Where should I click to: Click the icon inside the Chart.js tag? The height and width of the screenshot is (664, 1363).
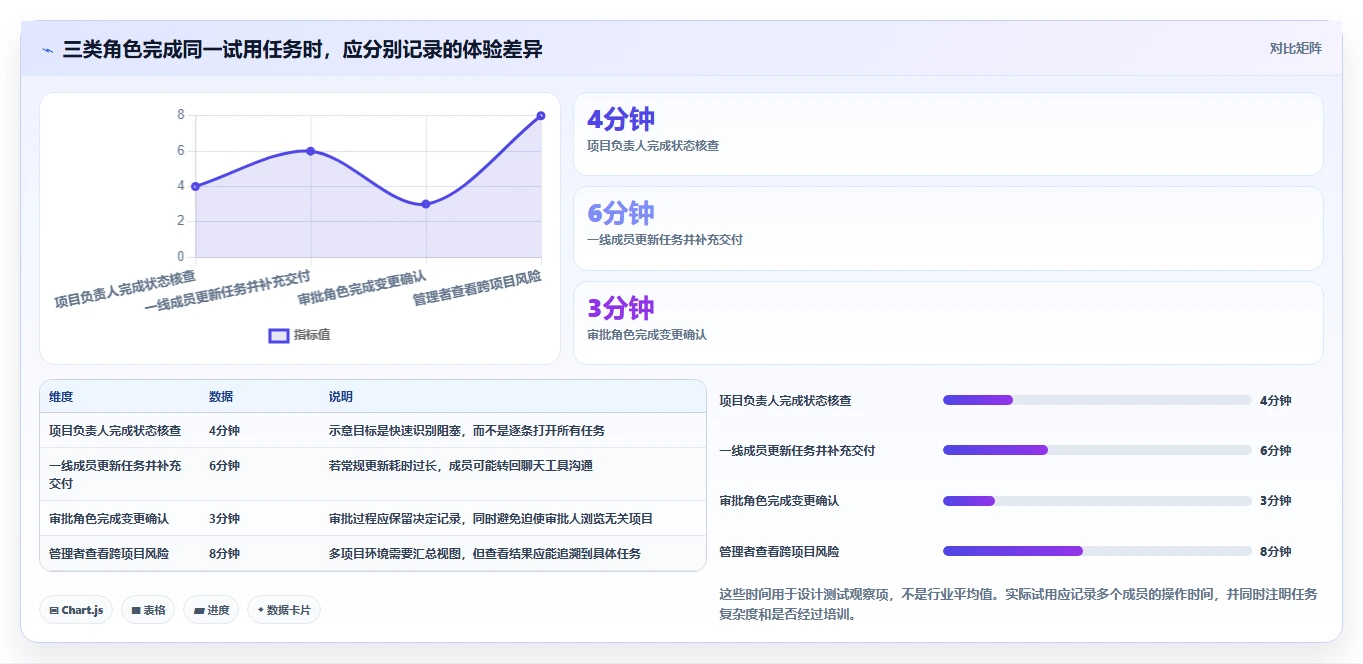(54, 610)
